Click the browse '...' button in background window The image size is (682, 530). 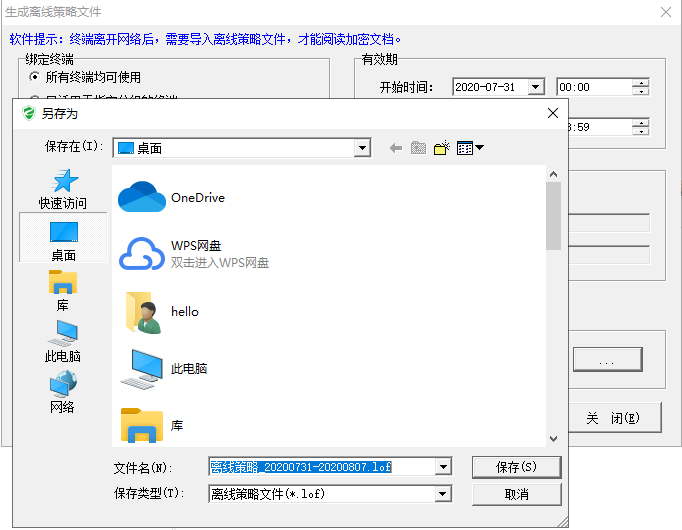point(607,359)
